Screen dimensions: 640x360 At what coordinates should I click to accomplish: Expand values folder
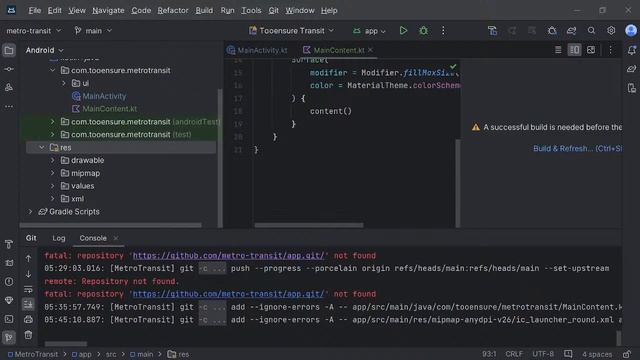pos(53,186)
